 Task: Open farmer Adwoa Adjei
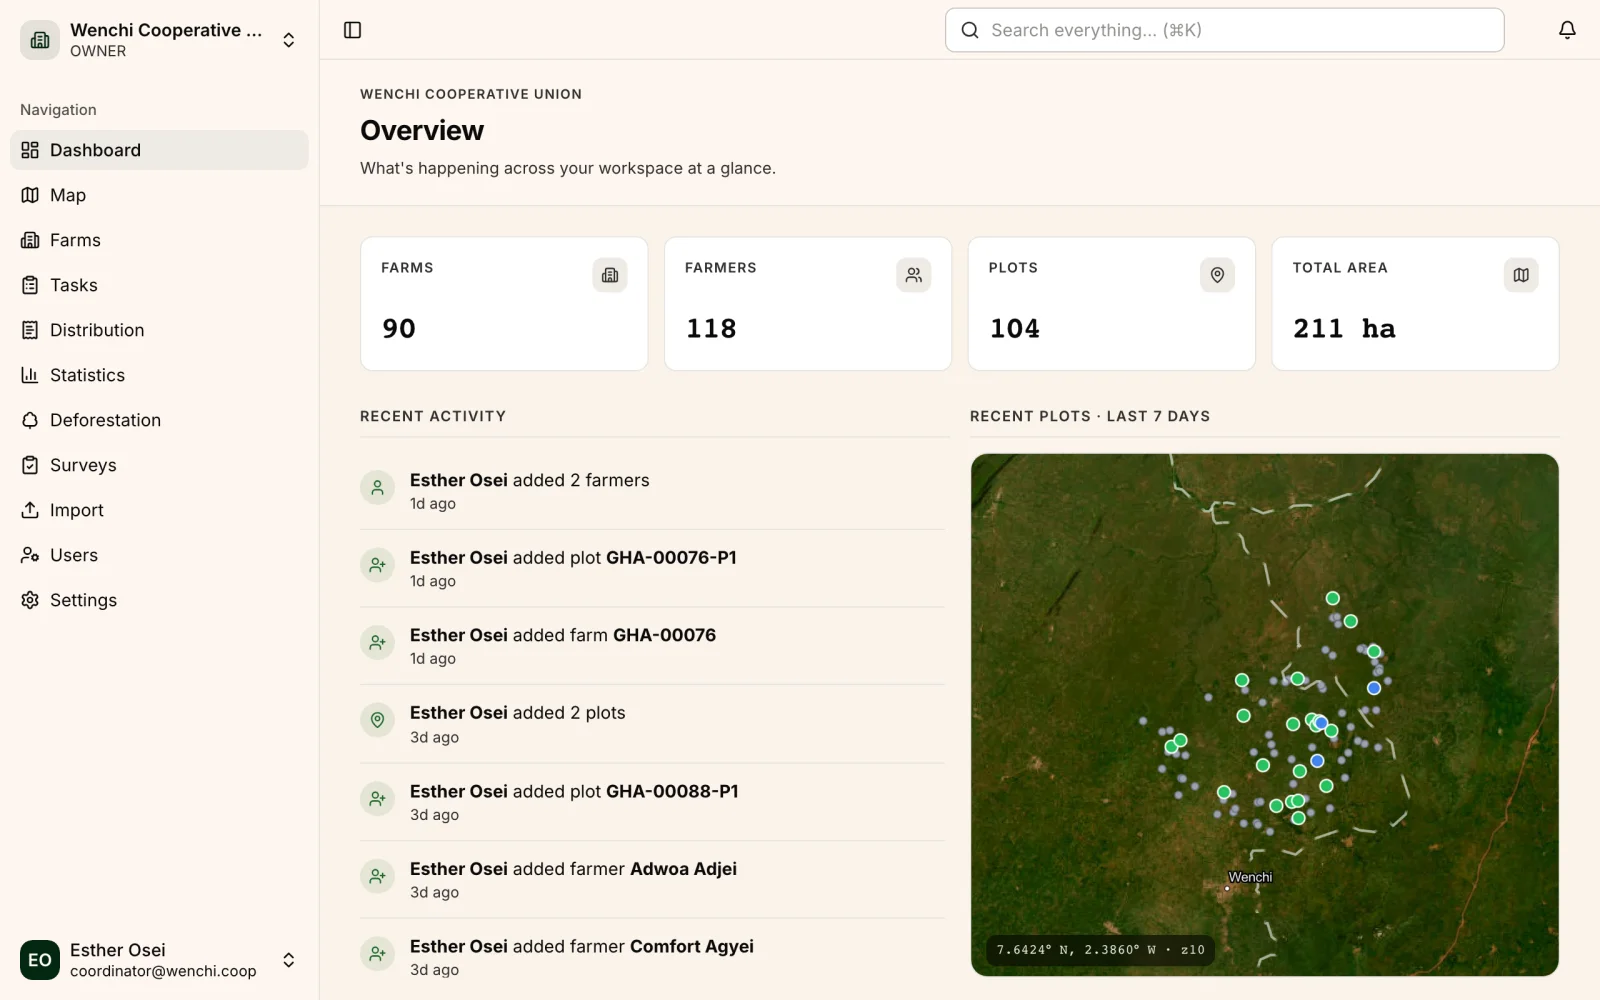[683, 869]
